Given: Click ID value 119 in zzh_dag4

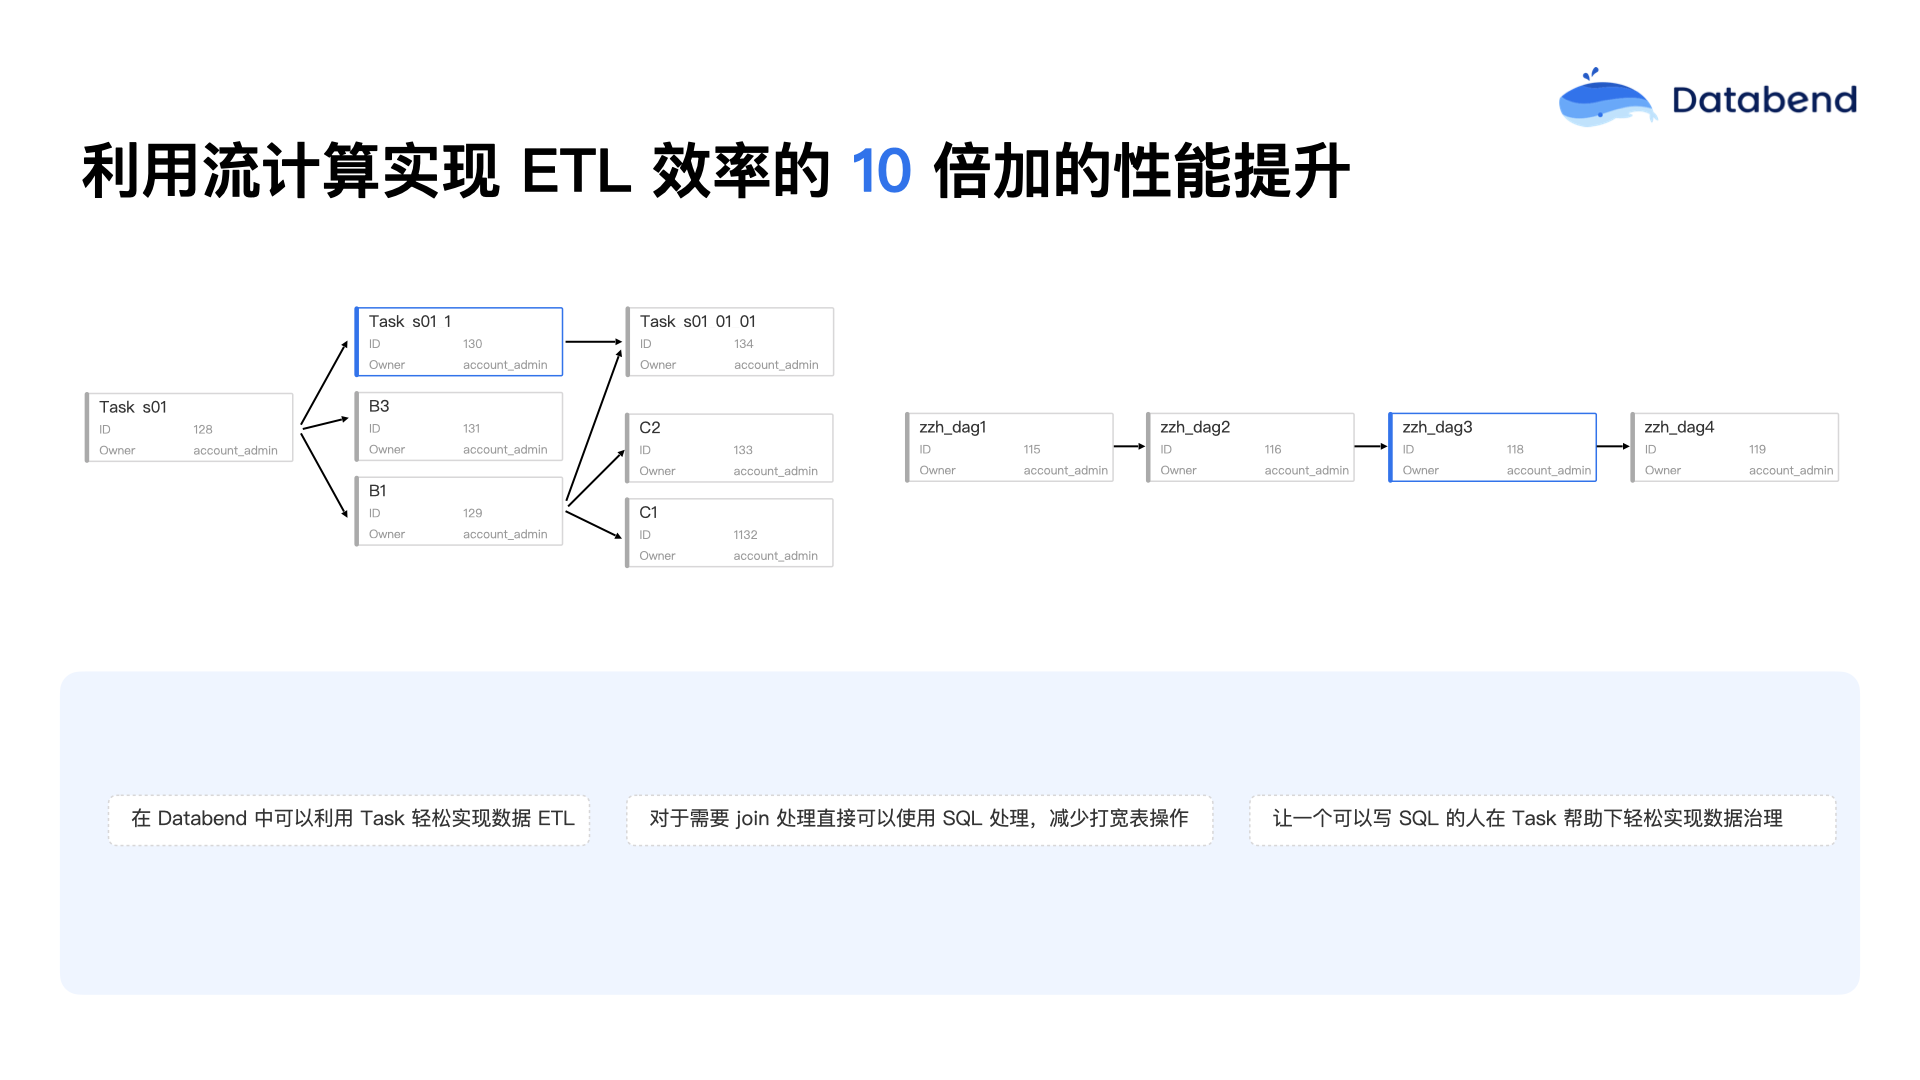Looking at the screenshot, I should (x=1757, y=450).
